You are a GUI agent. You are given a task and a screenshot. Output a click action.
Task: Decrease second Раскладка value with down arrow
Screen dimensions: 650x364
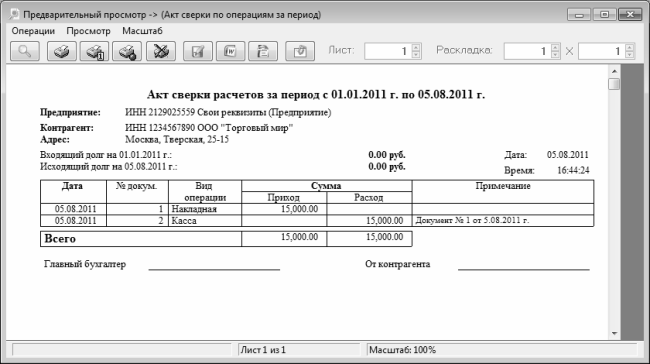tap(630, 55)
